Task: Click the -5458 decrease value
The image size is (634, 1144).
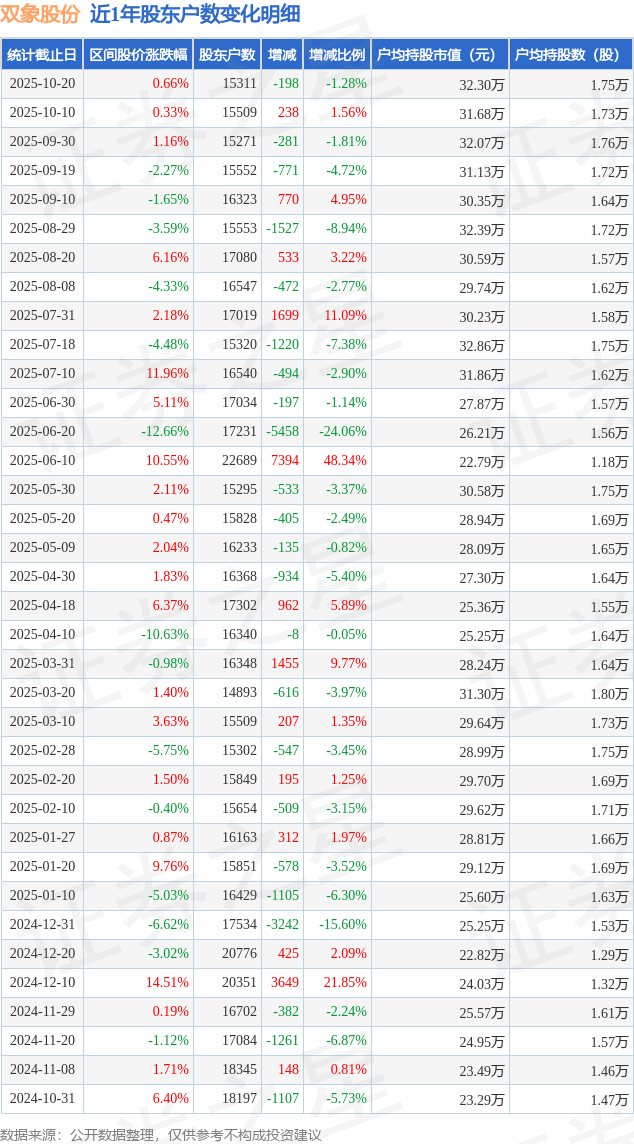Action: pos(283,432)
